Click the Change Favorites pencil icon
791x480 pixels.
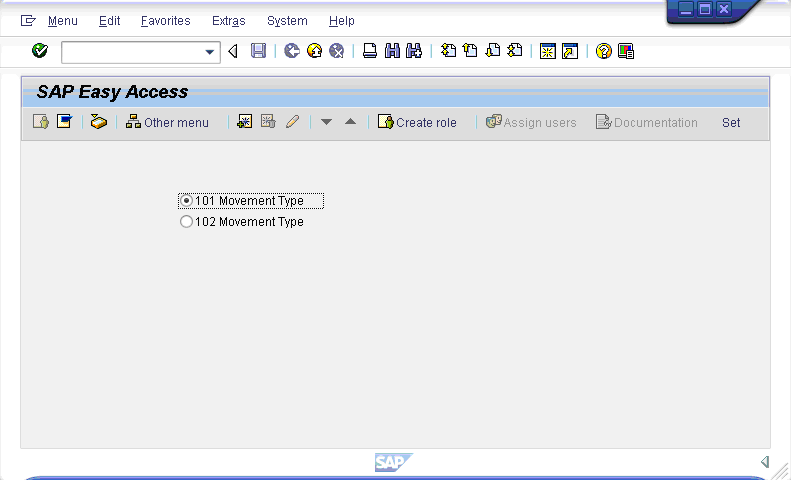[292, 122]
